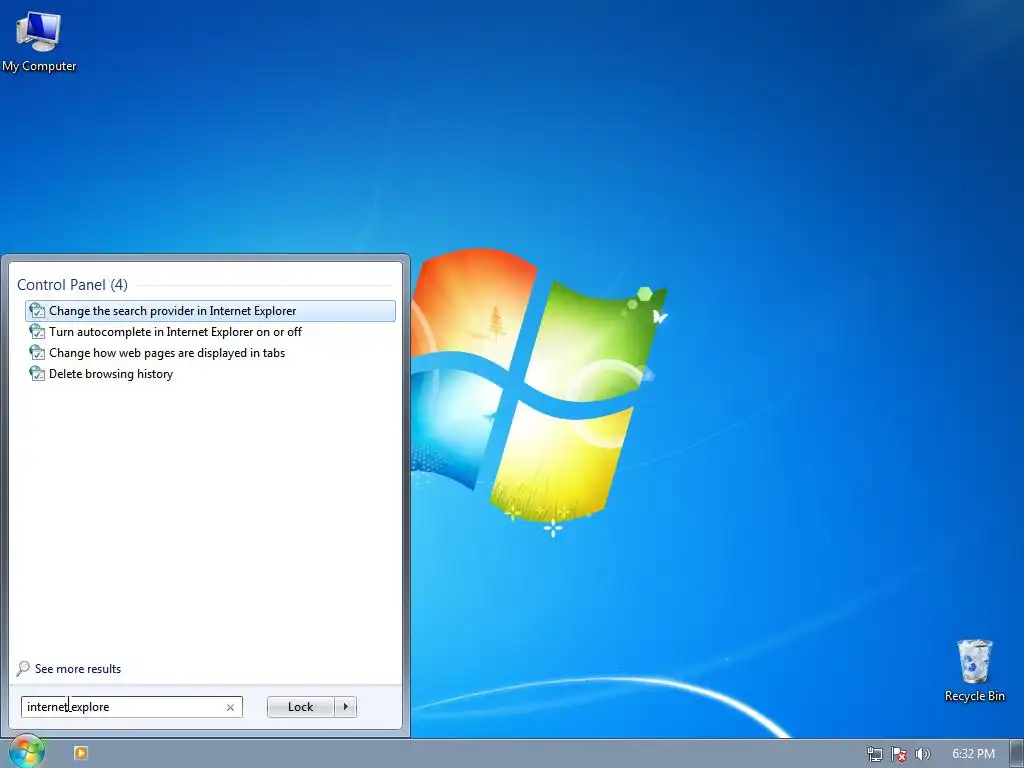Click the Lock button

(x=300, y=707)
